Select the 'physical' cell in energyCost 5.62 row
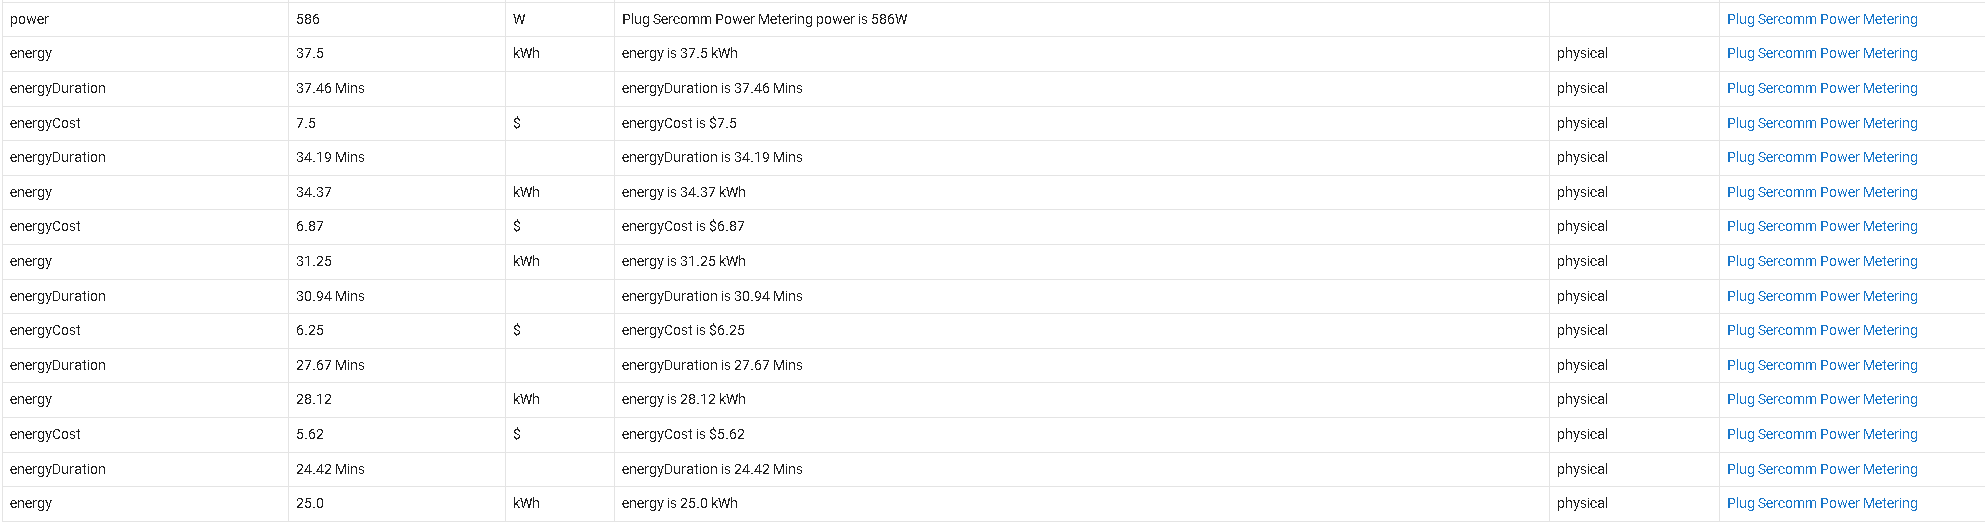This screenshot has height=522, width=1985. pyautogui.click(x=1582, y=434)
